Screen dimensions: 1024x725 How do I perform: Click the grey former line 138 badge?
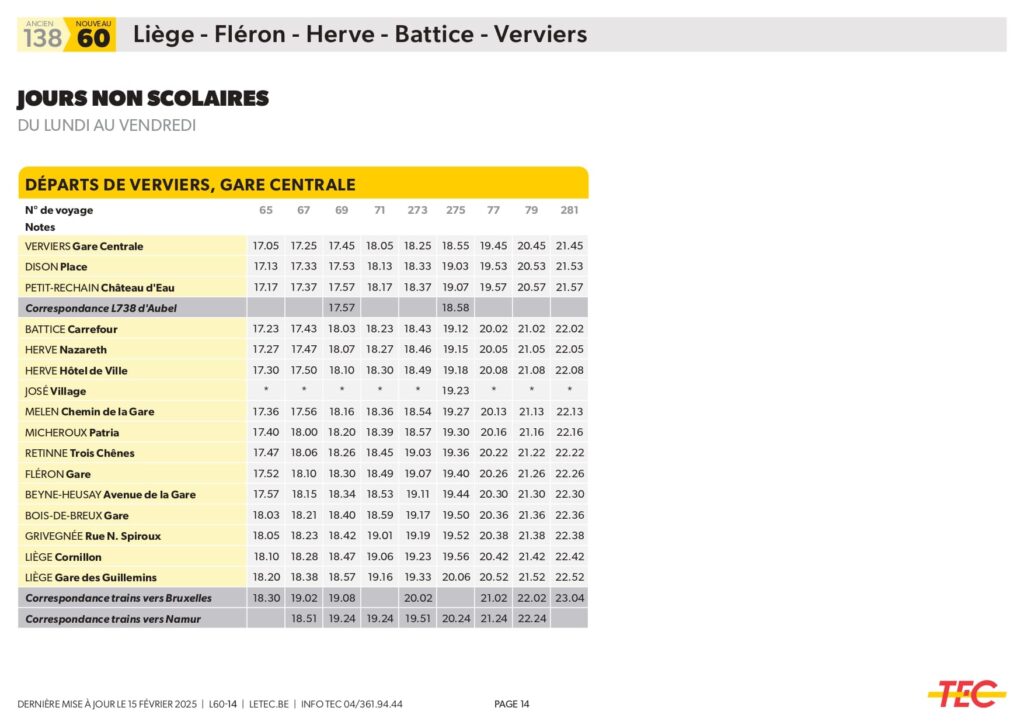pyautogui.click(x=42, y=36)
